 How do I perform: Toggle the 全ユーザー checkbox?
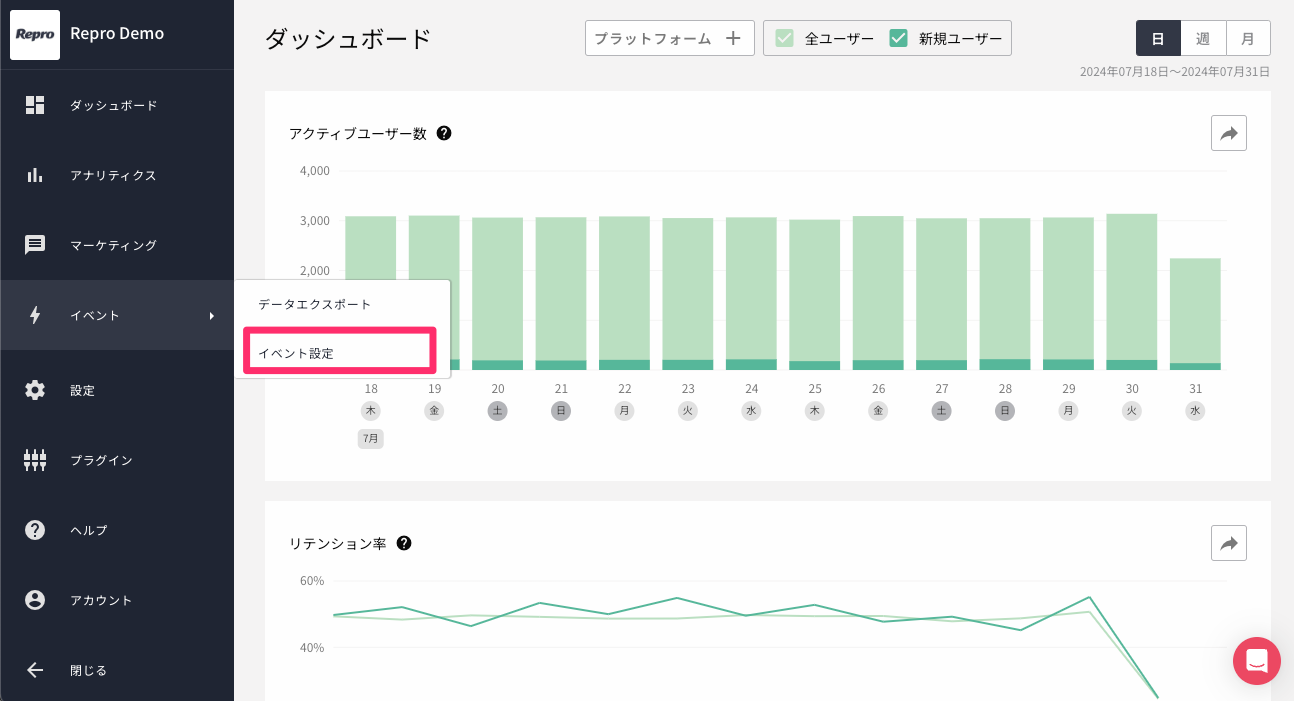point(785,38)
